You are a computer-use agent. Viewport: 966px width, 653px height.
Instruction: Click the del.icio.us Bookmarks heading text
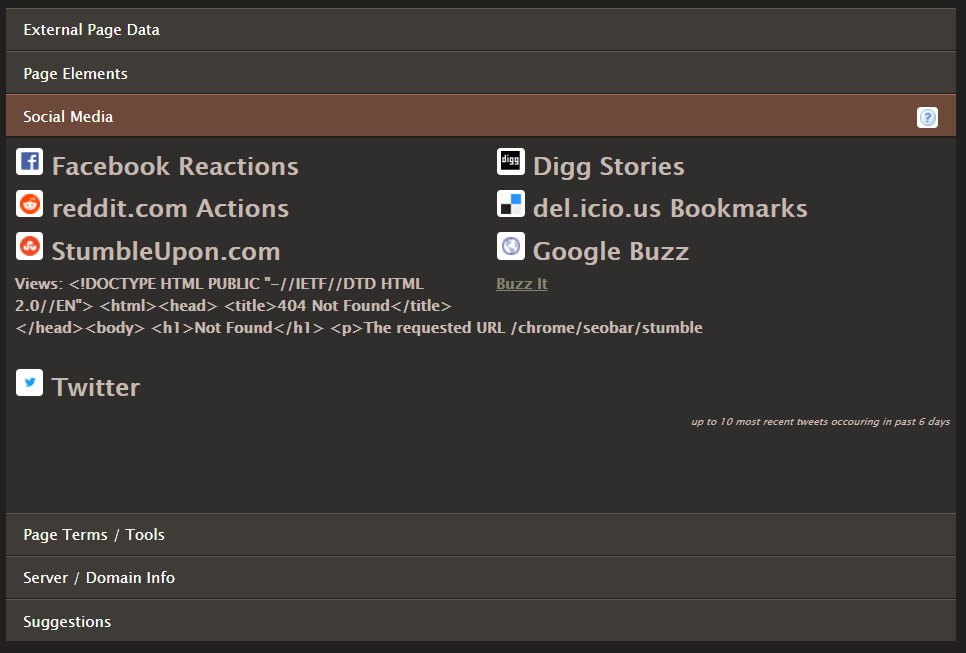click(670, 208)
